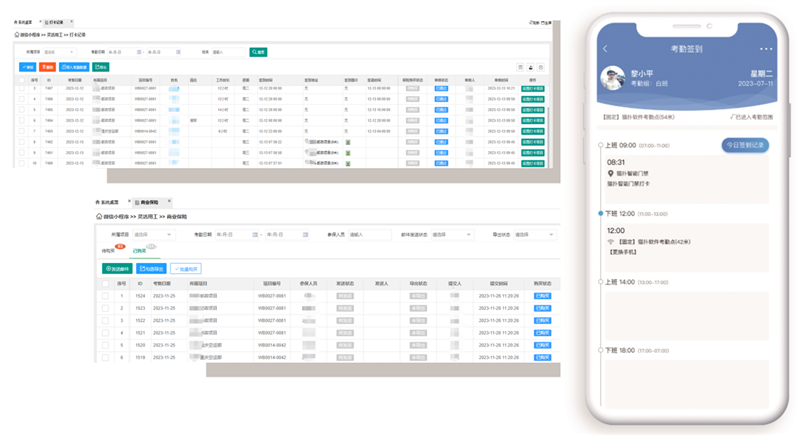
Task: Switch to the 已购买 tab
Action: coord(138,251)
